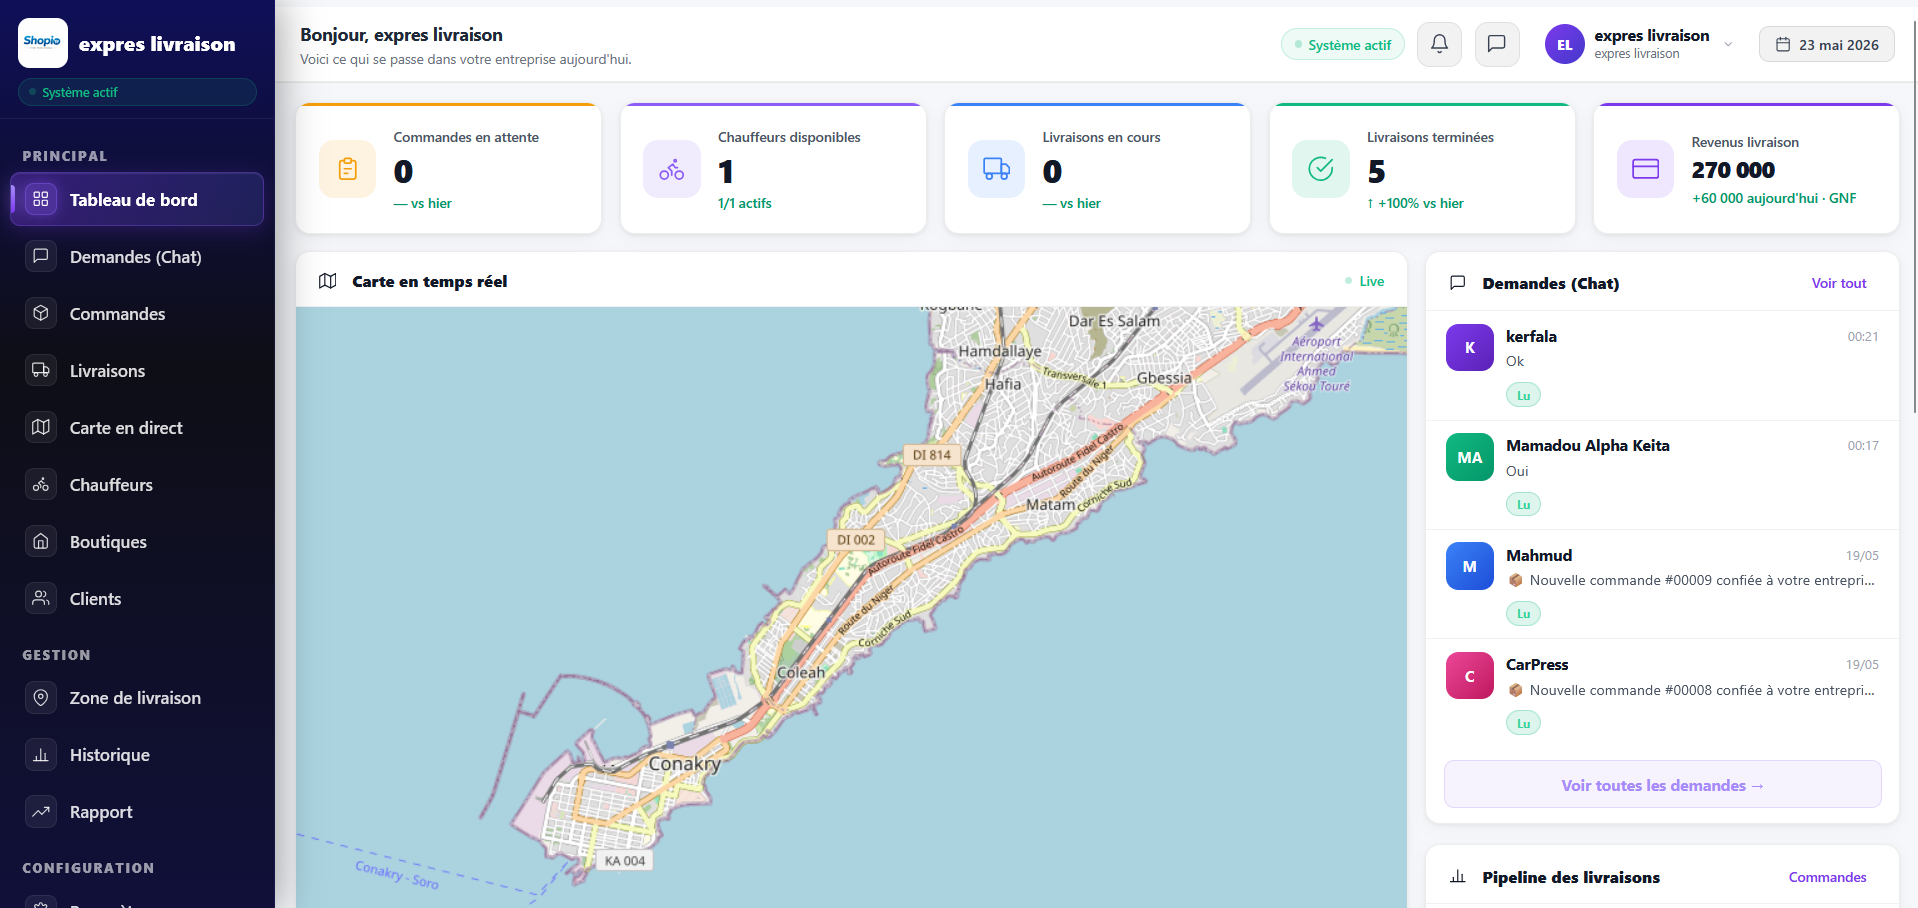Click the Live indicator on map header

(x=1365, y=281)
